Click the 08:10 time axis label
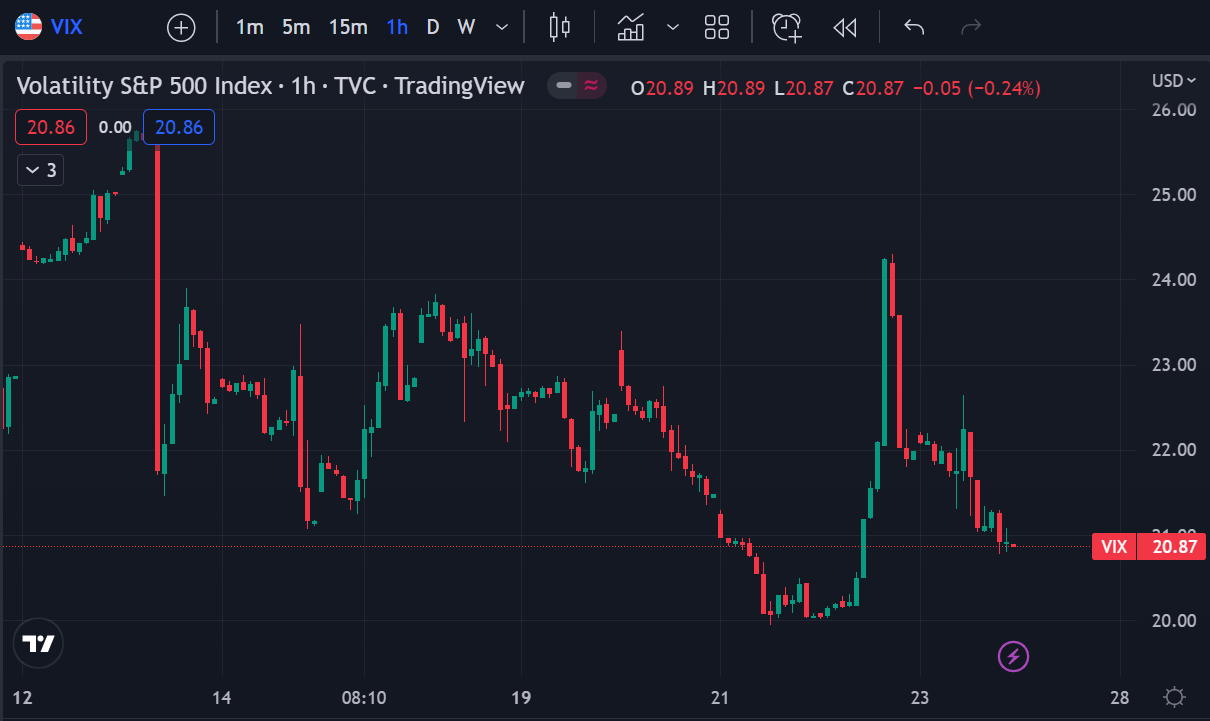This screenshot has width=1210, height=721. 365,697
